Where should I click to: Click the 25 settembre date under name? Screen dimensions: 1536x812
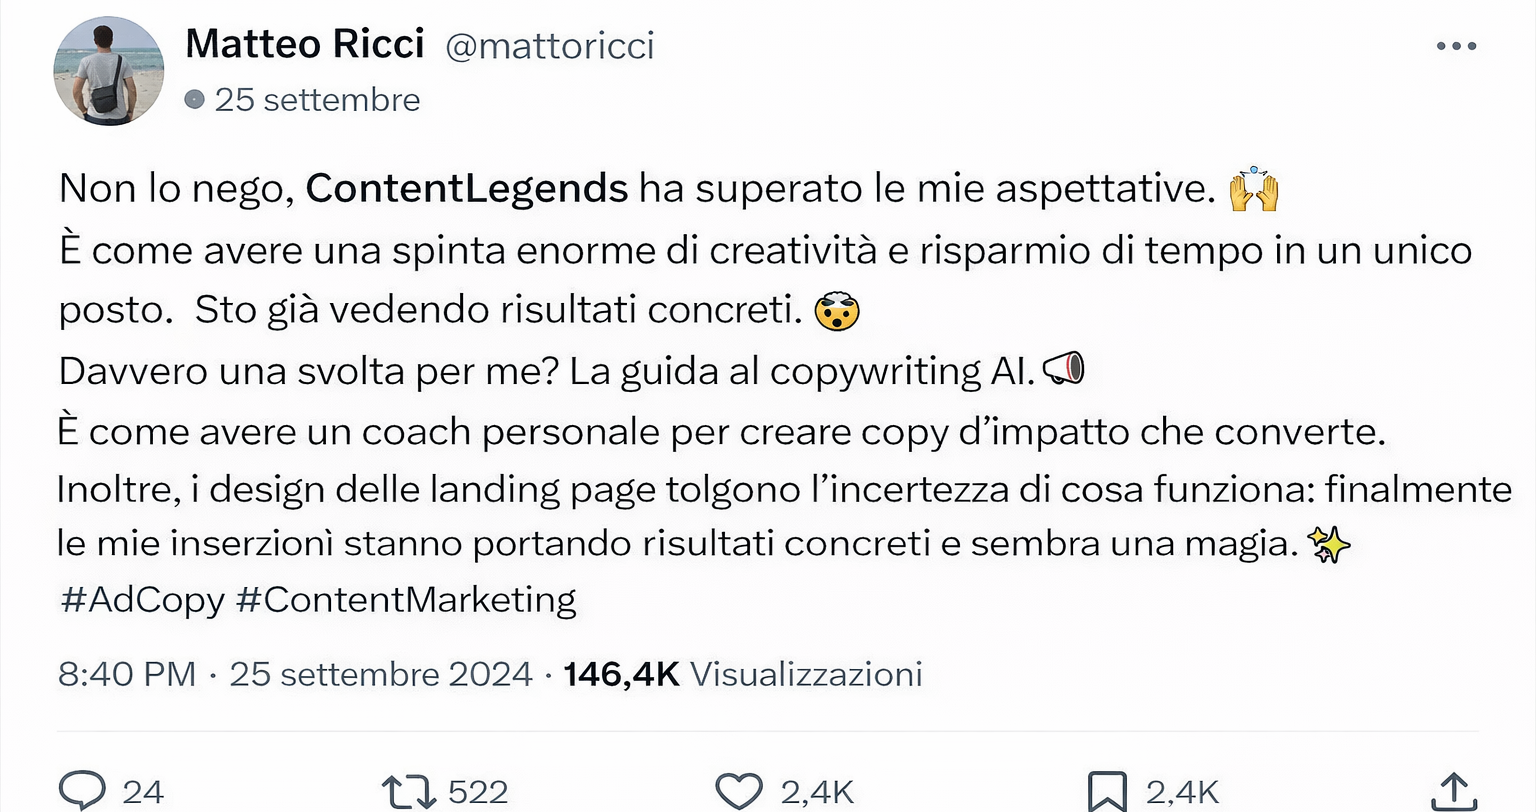click(317, 100)
